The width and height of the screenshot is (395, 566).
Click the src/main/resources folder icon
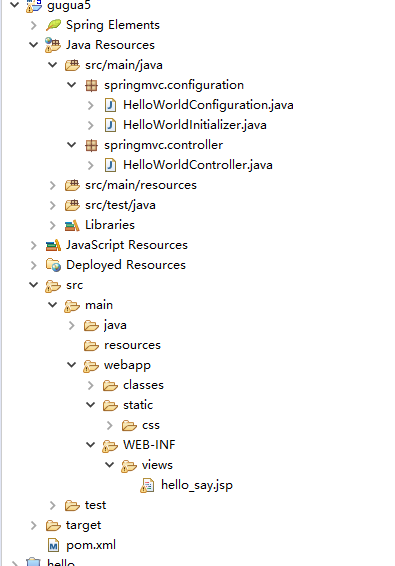(x=72, y=185)
